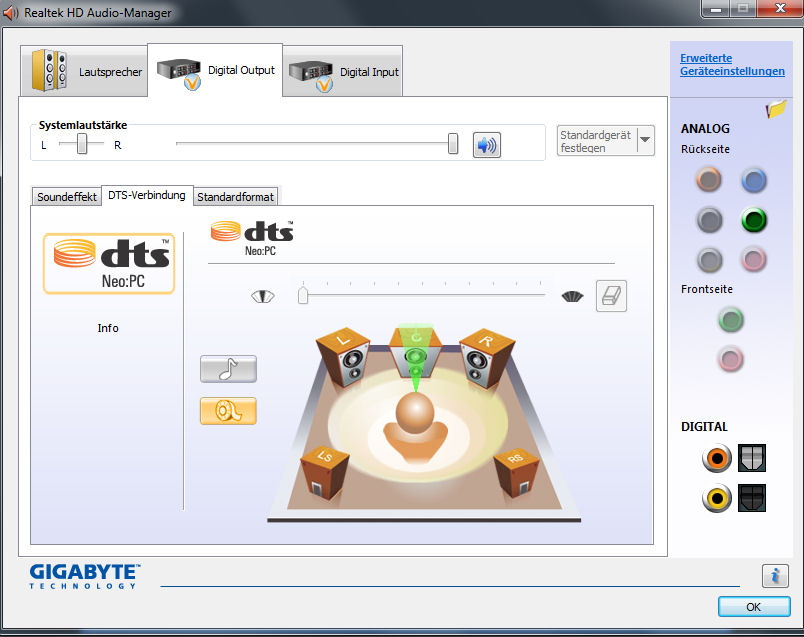The width and height of the screenshot is (804, 637).
Task: Reset DTS settings with the eraser button
Action: click(x=611, y=296)
